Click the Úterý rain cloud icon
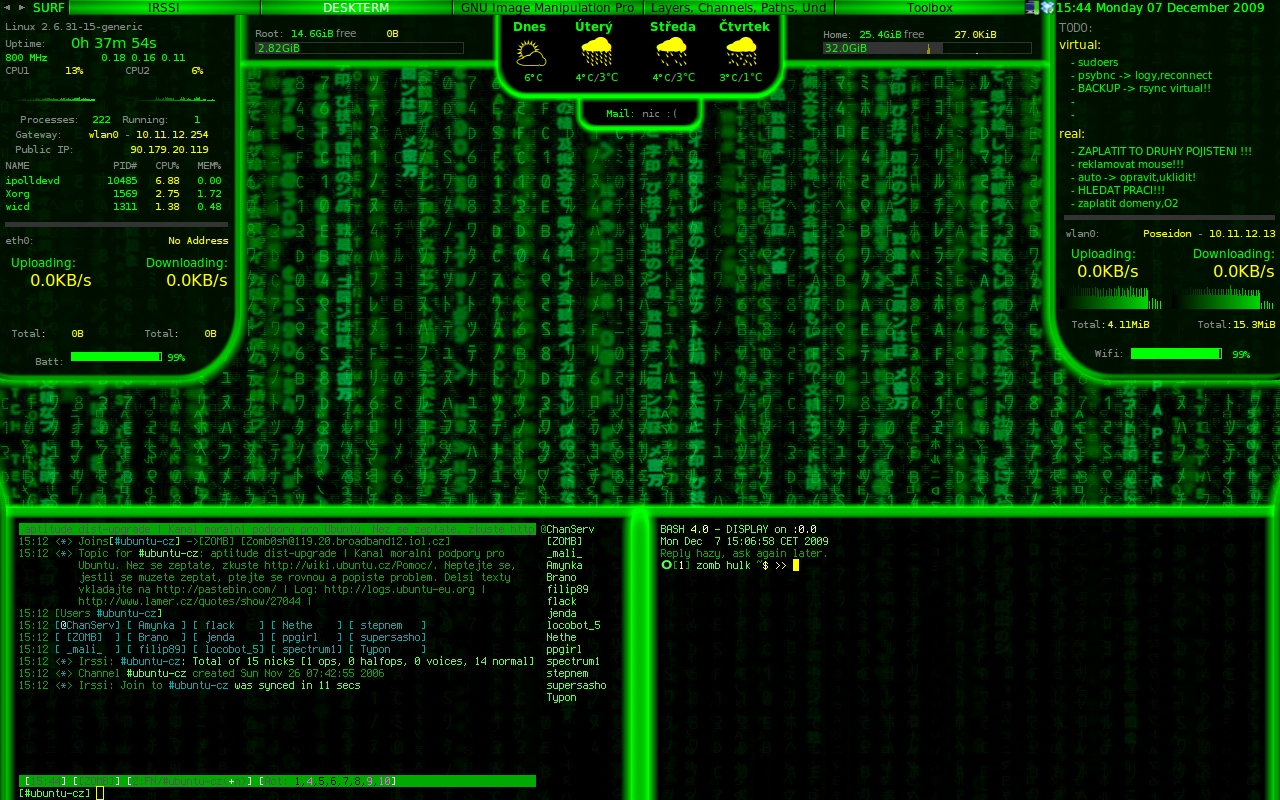Screen dimensions: 1280x800 (x=596, y=52)
